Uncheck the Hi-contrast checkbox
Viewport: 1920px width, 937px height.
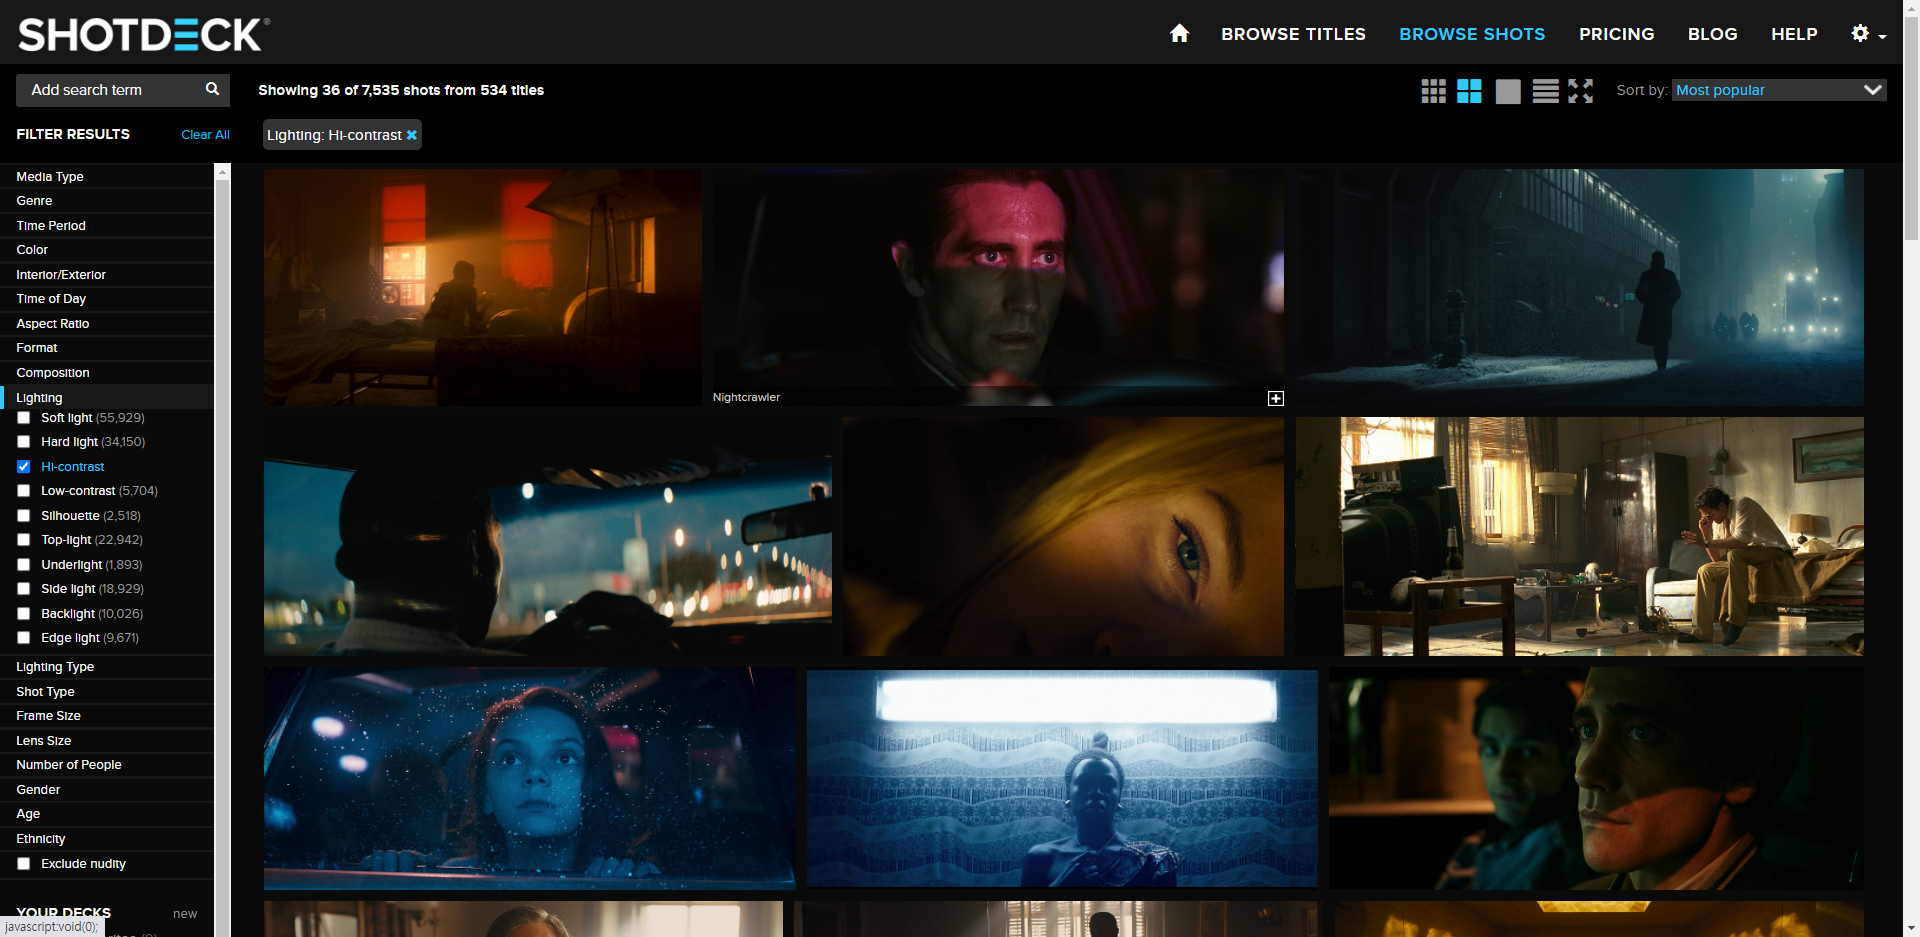click(24, 467)
